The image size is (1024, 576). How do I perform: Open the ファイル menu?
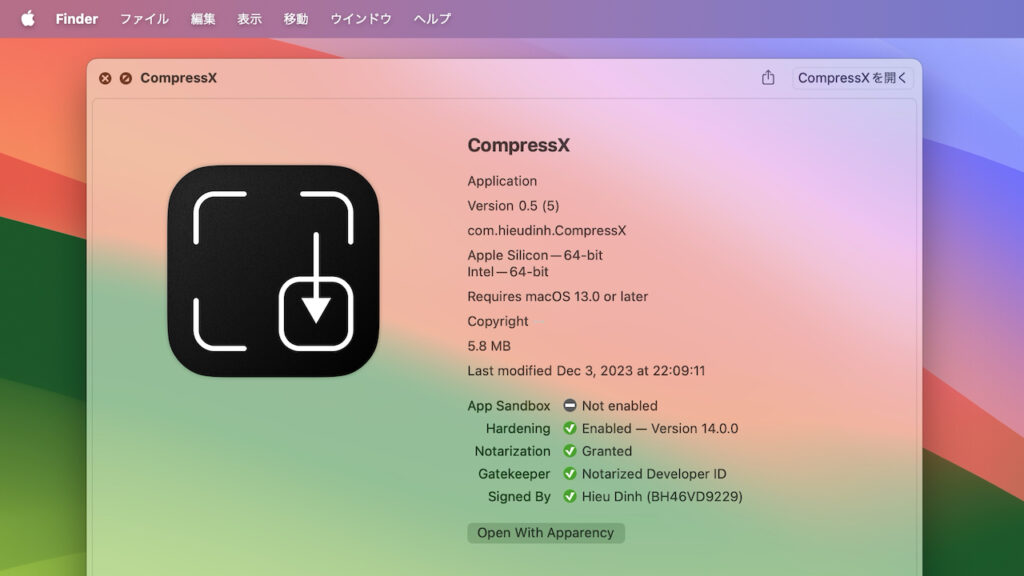(144, 19)
